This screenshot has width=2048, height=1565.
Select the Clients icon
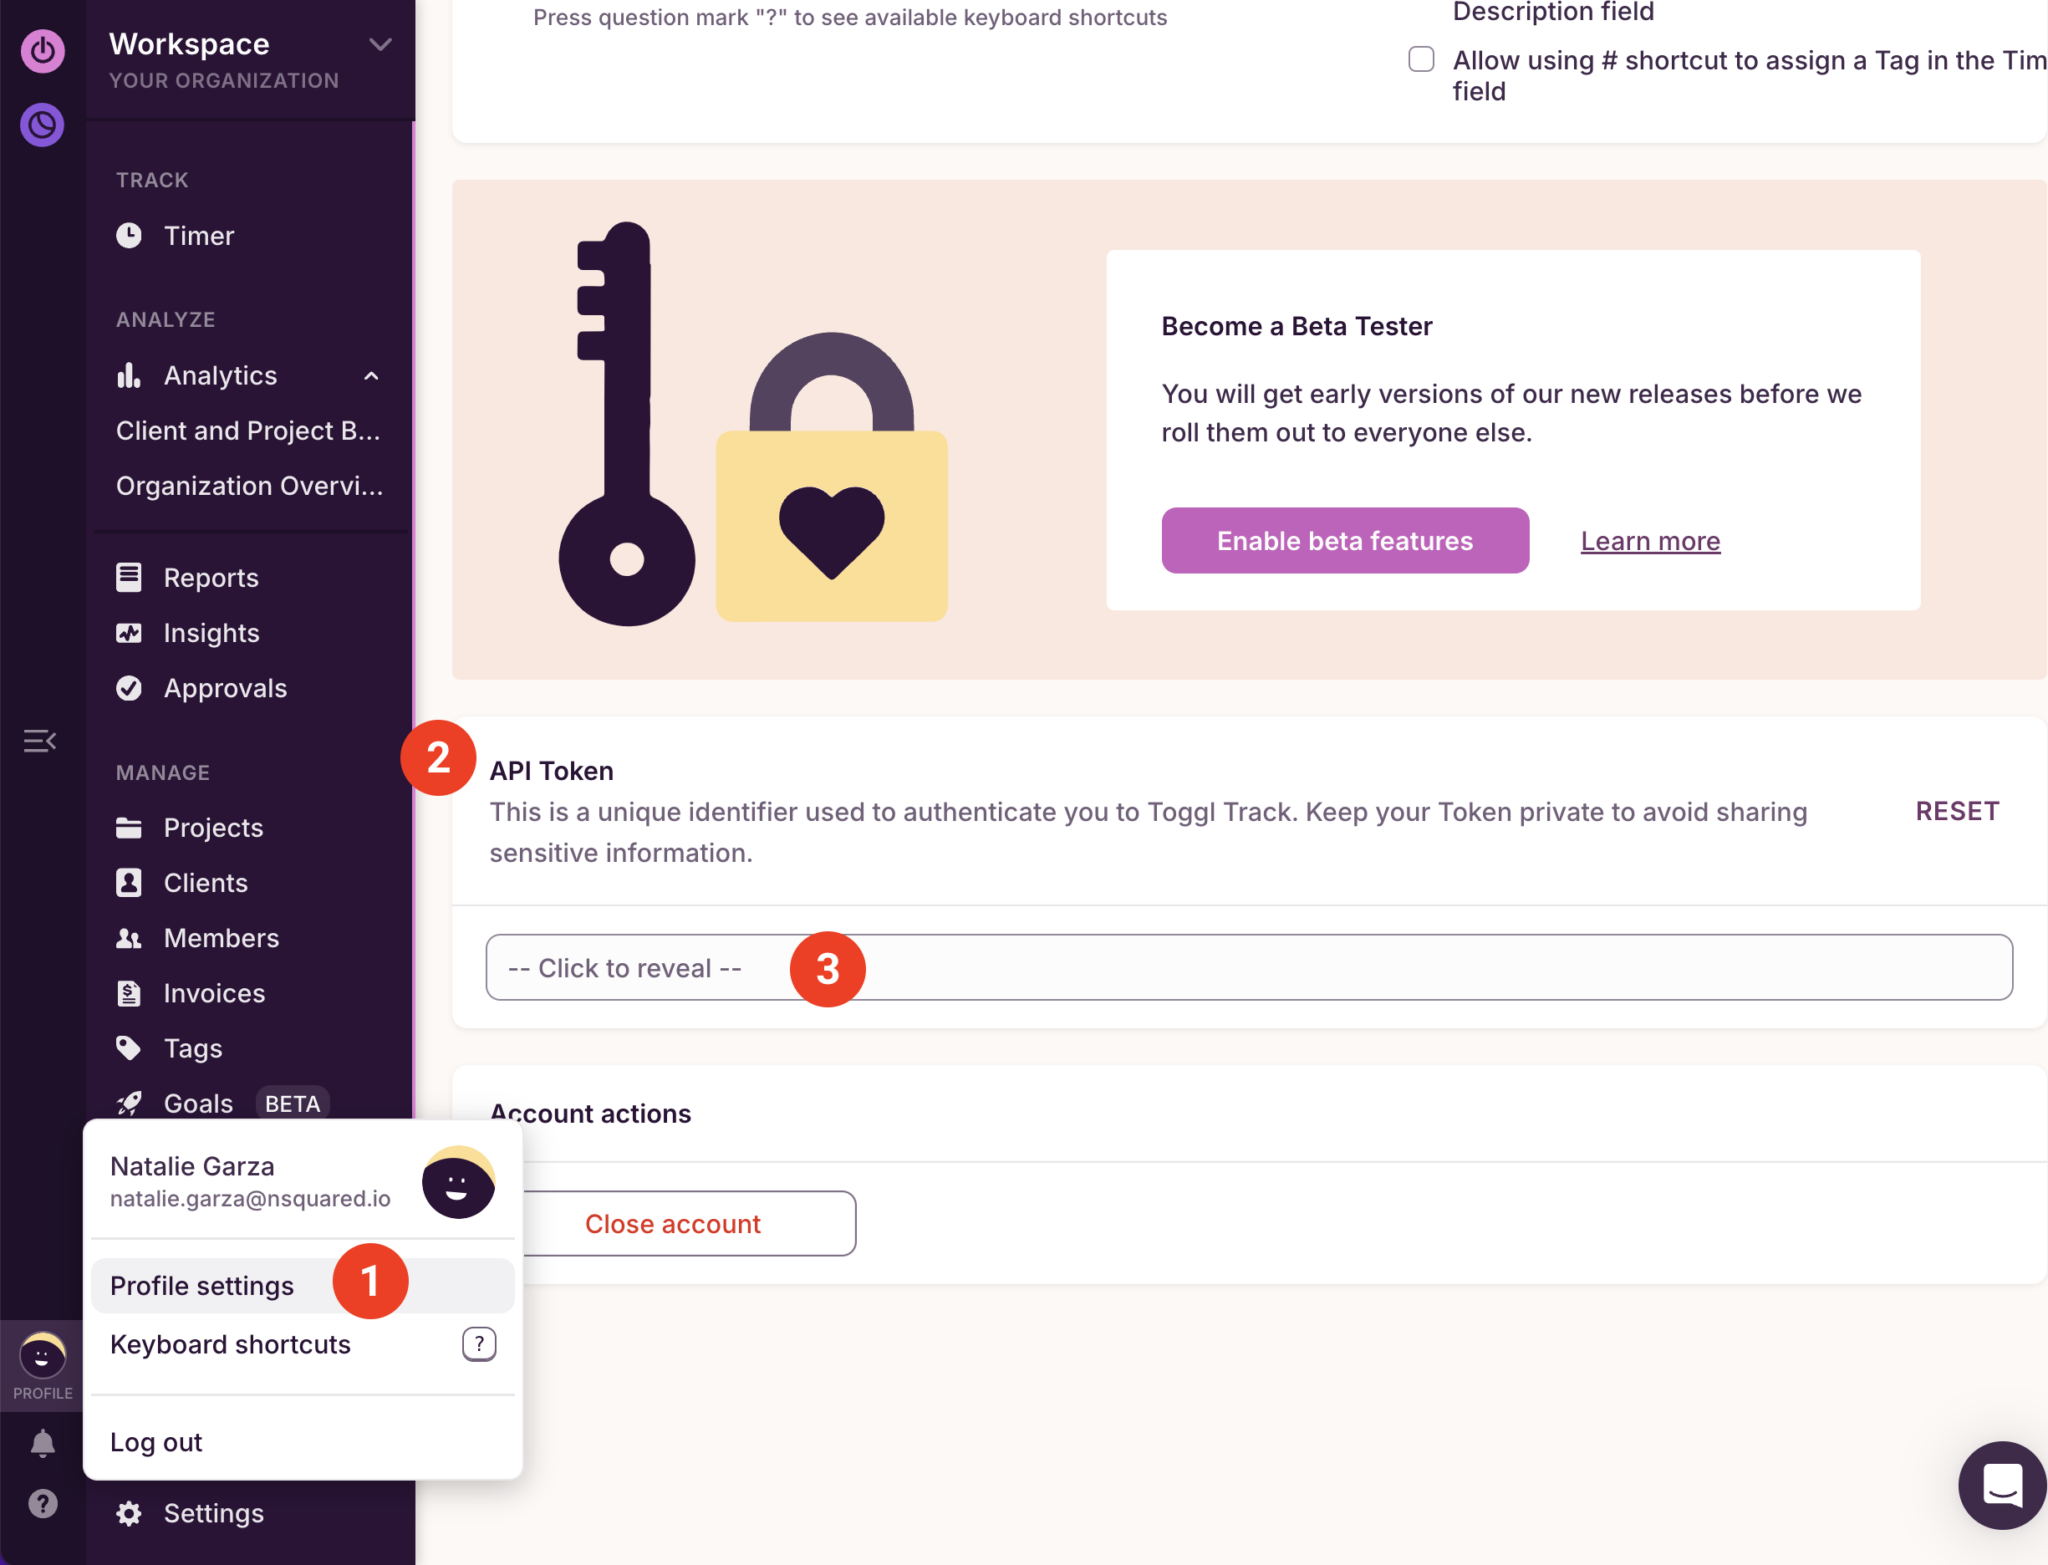coord(129,882)
